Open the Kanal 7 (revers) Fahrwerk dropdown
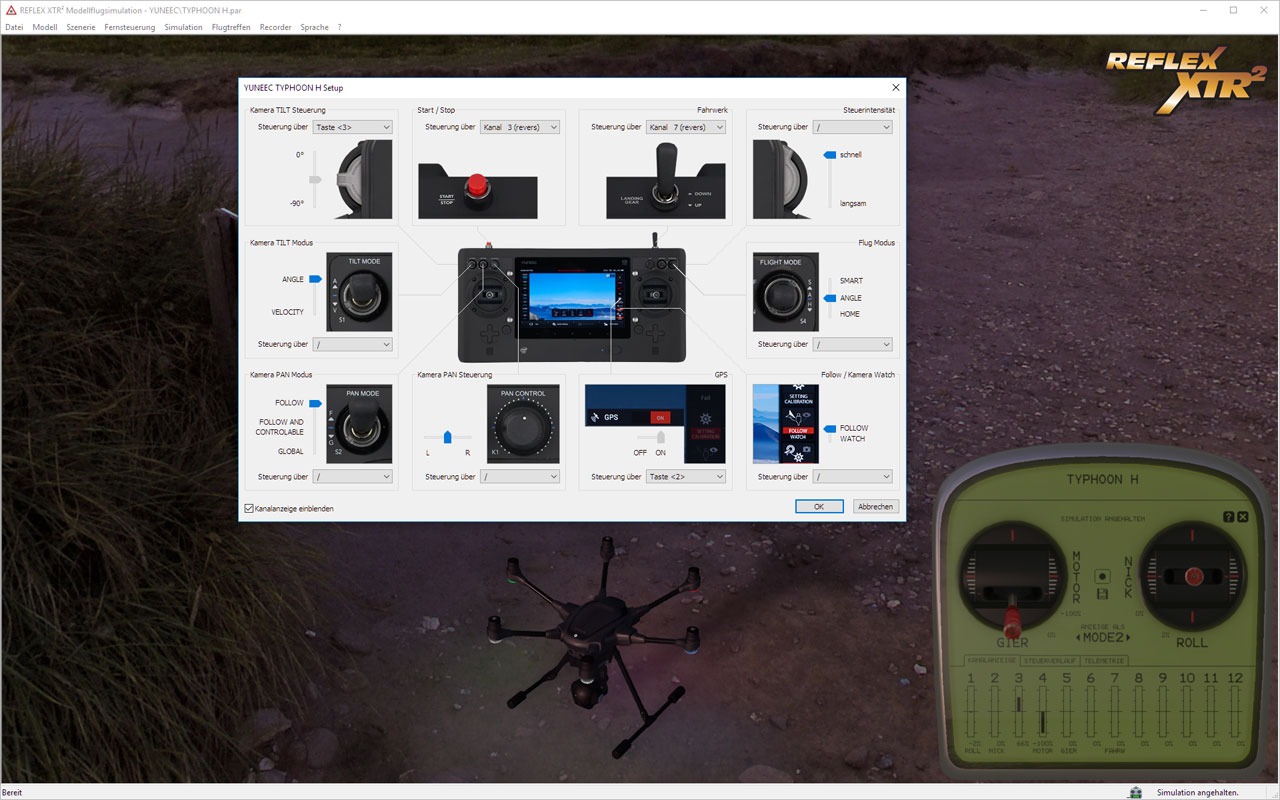The image size is (1280, 800). tap(686, 127)
